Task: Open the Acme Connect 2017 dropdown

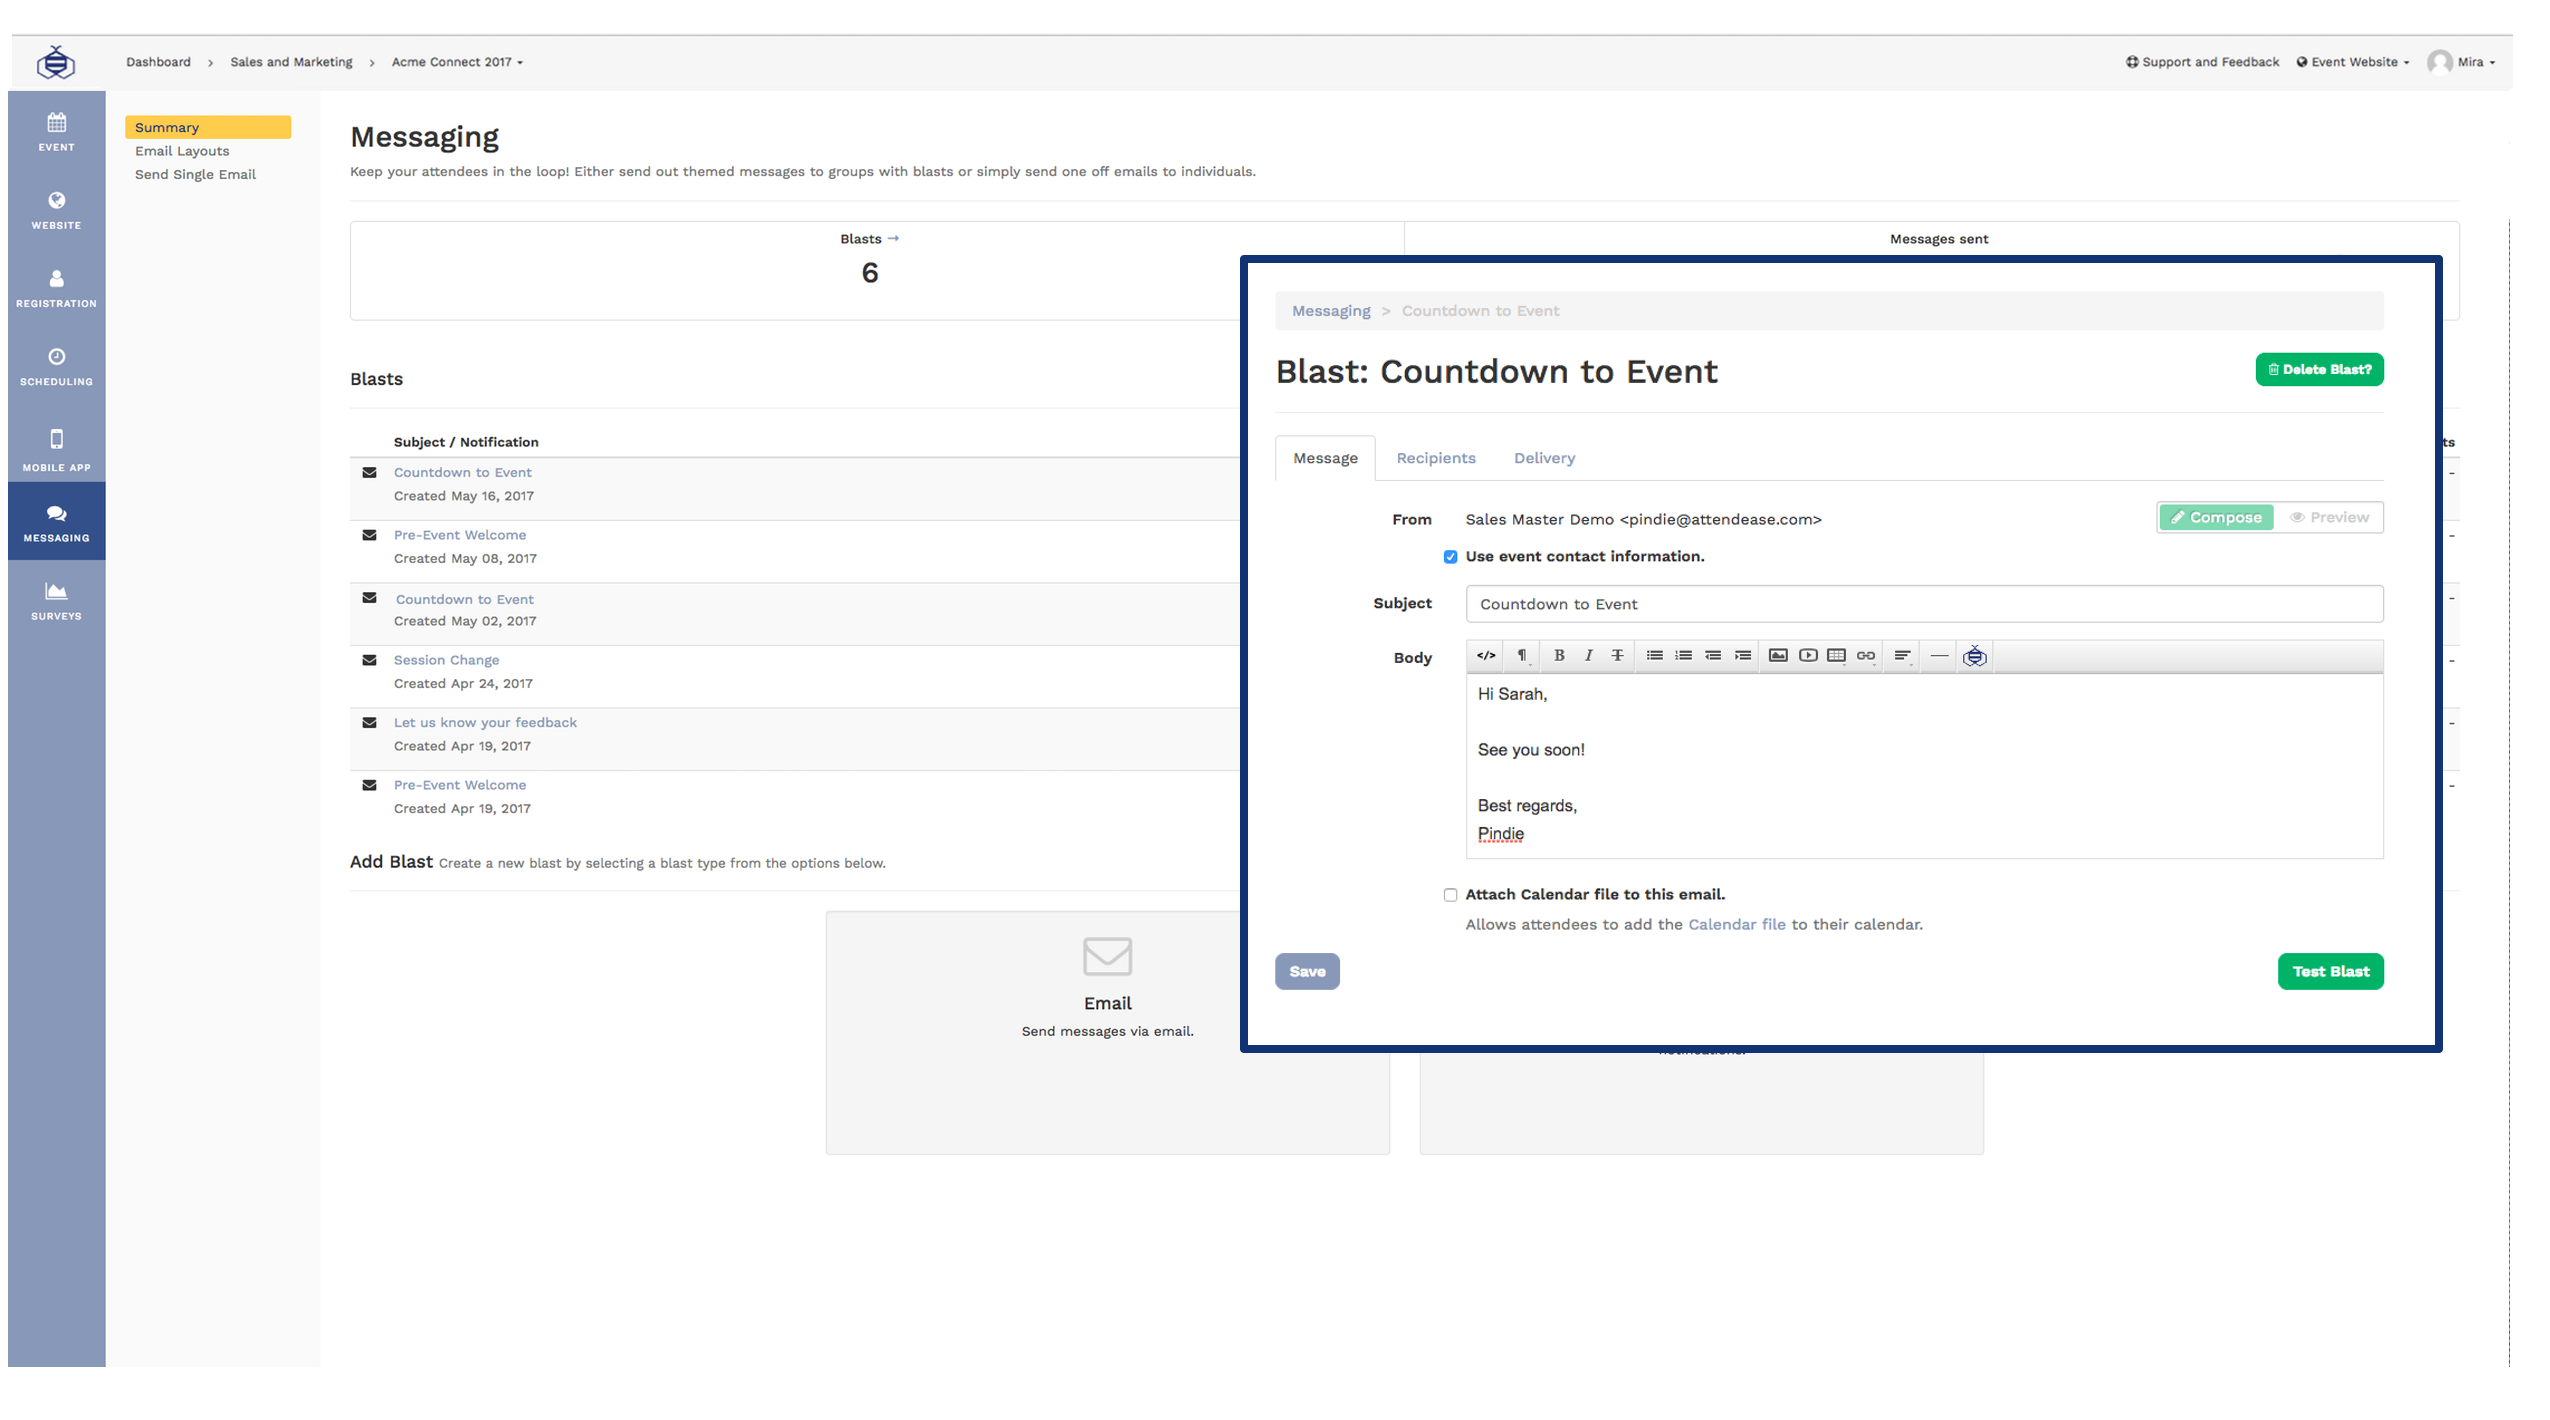Action: click(x=457, y=62)
